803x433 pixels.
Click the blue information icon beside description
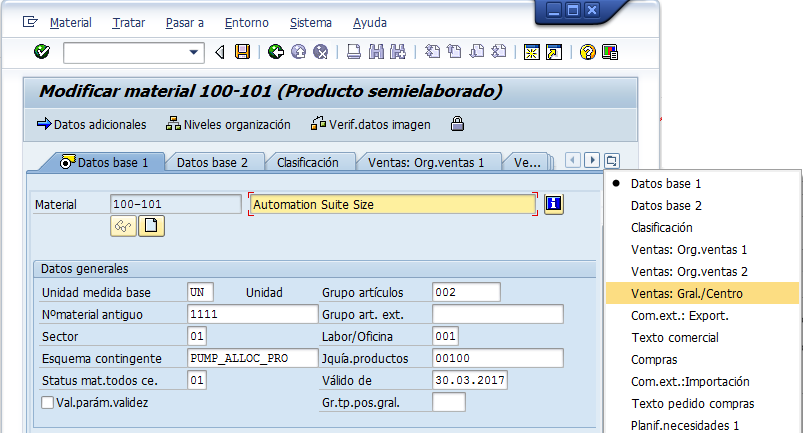click(553, 204)
